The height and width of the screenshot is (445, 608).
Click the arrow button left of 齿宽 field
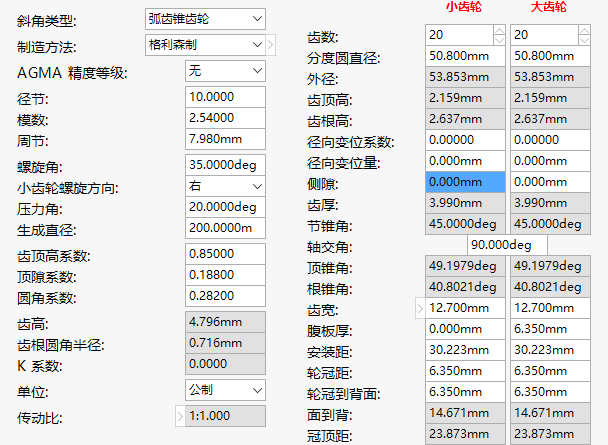point(420,308)
